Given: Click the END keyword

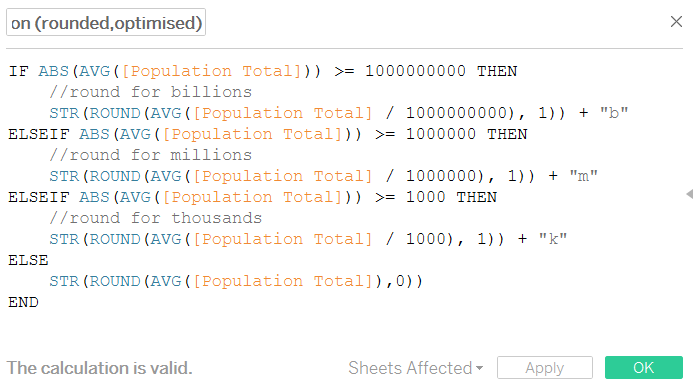Looking at the screenshot, I should pyautogui.click(x=23, y=303).
